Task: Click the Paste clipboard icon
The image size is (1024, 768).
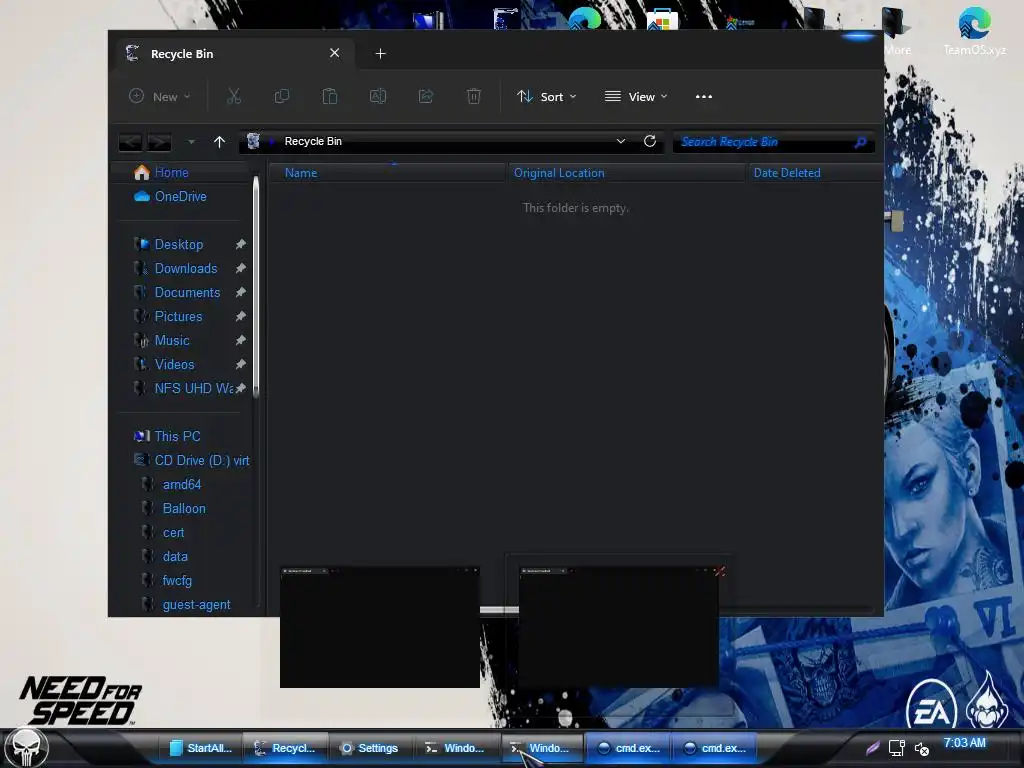Action: 330,97
